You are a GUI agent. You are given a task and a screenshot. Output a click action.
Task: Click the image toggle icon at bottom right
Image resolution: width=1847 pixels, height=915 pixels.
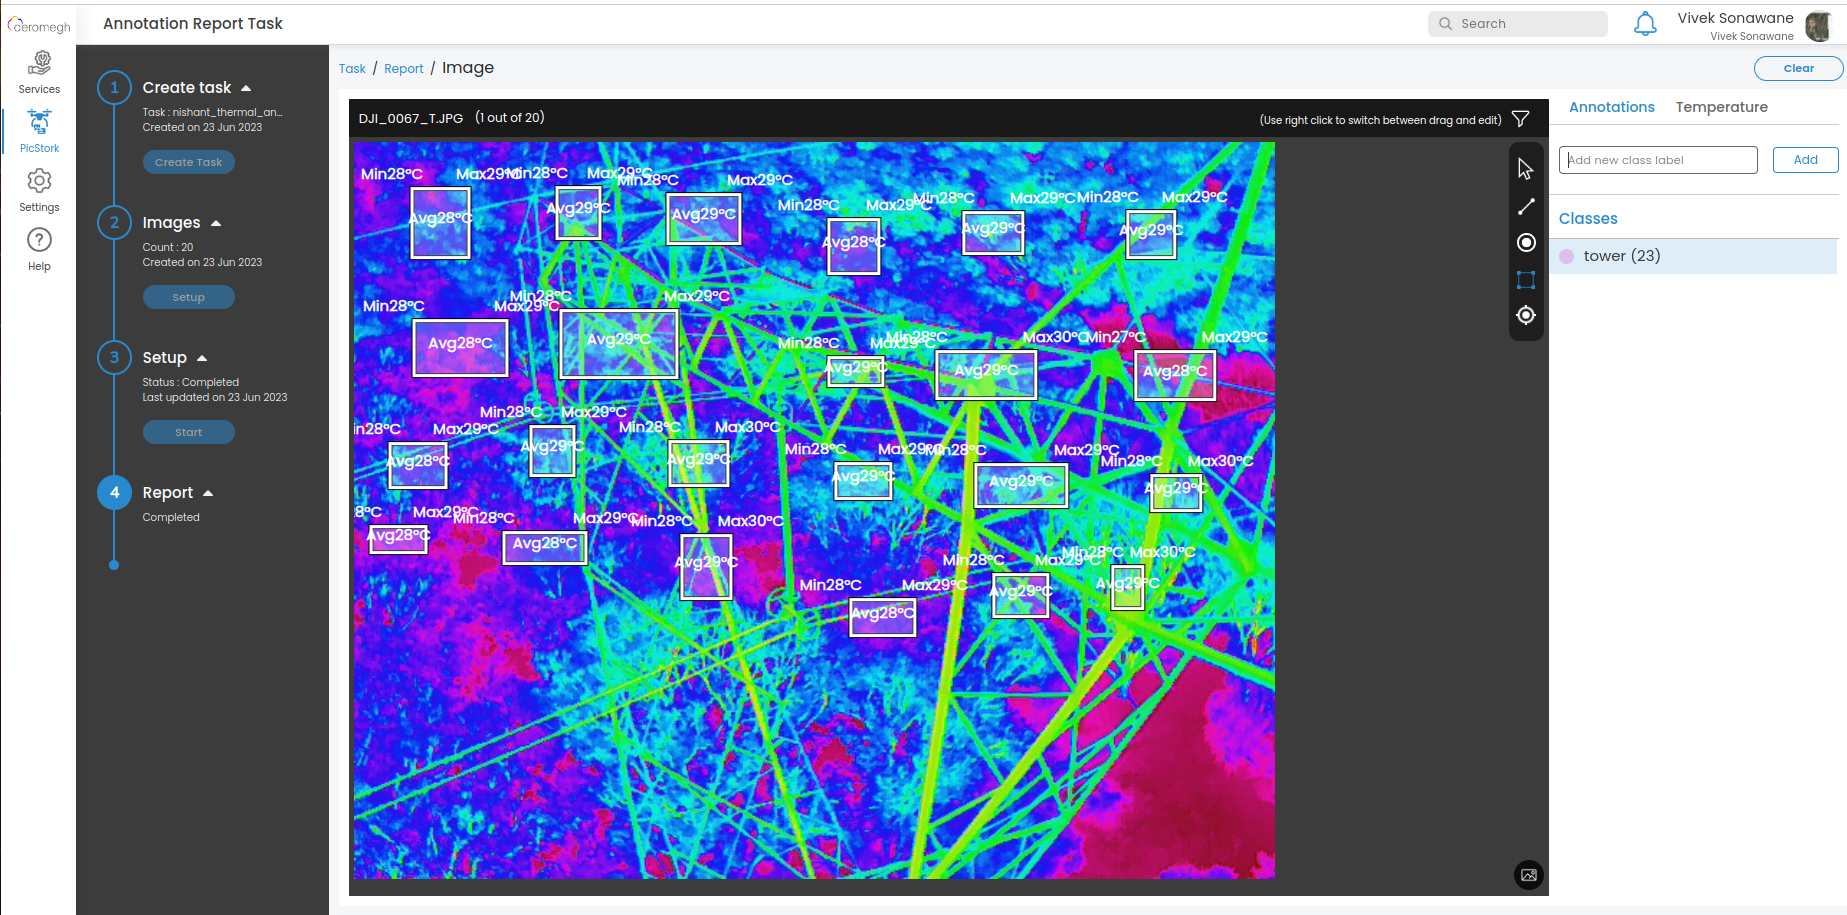pyautogui.click(x=1528, y=875)
